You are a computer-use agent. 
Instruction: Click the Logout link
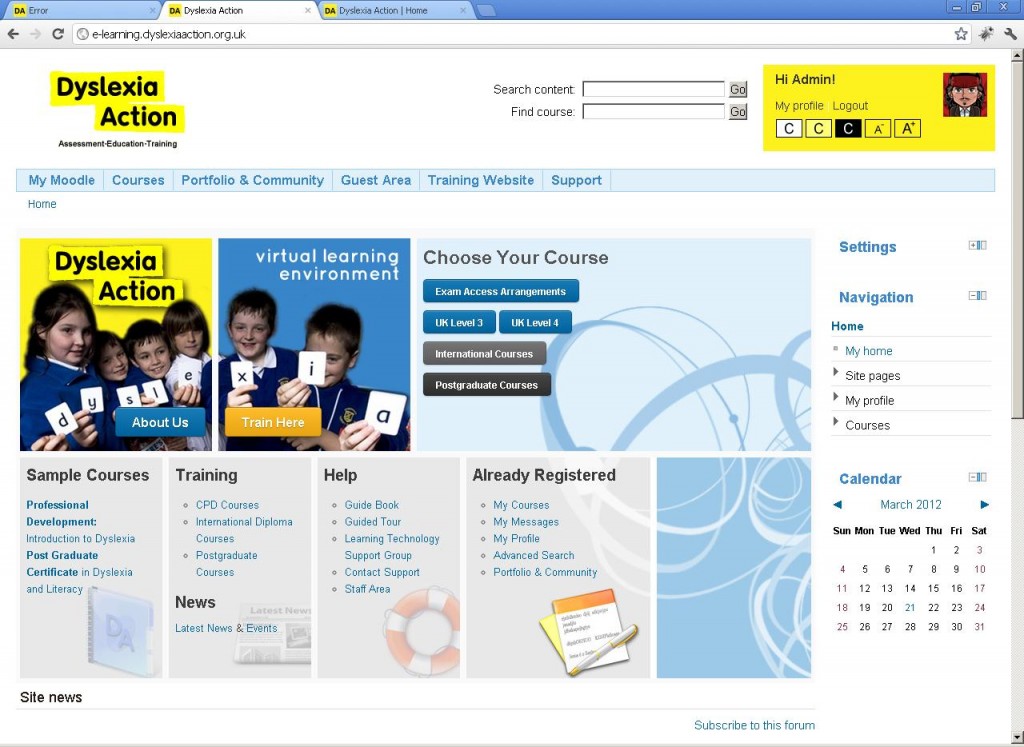850,106
